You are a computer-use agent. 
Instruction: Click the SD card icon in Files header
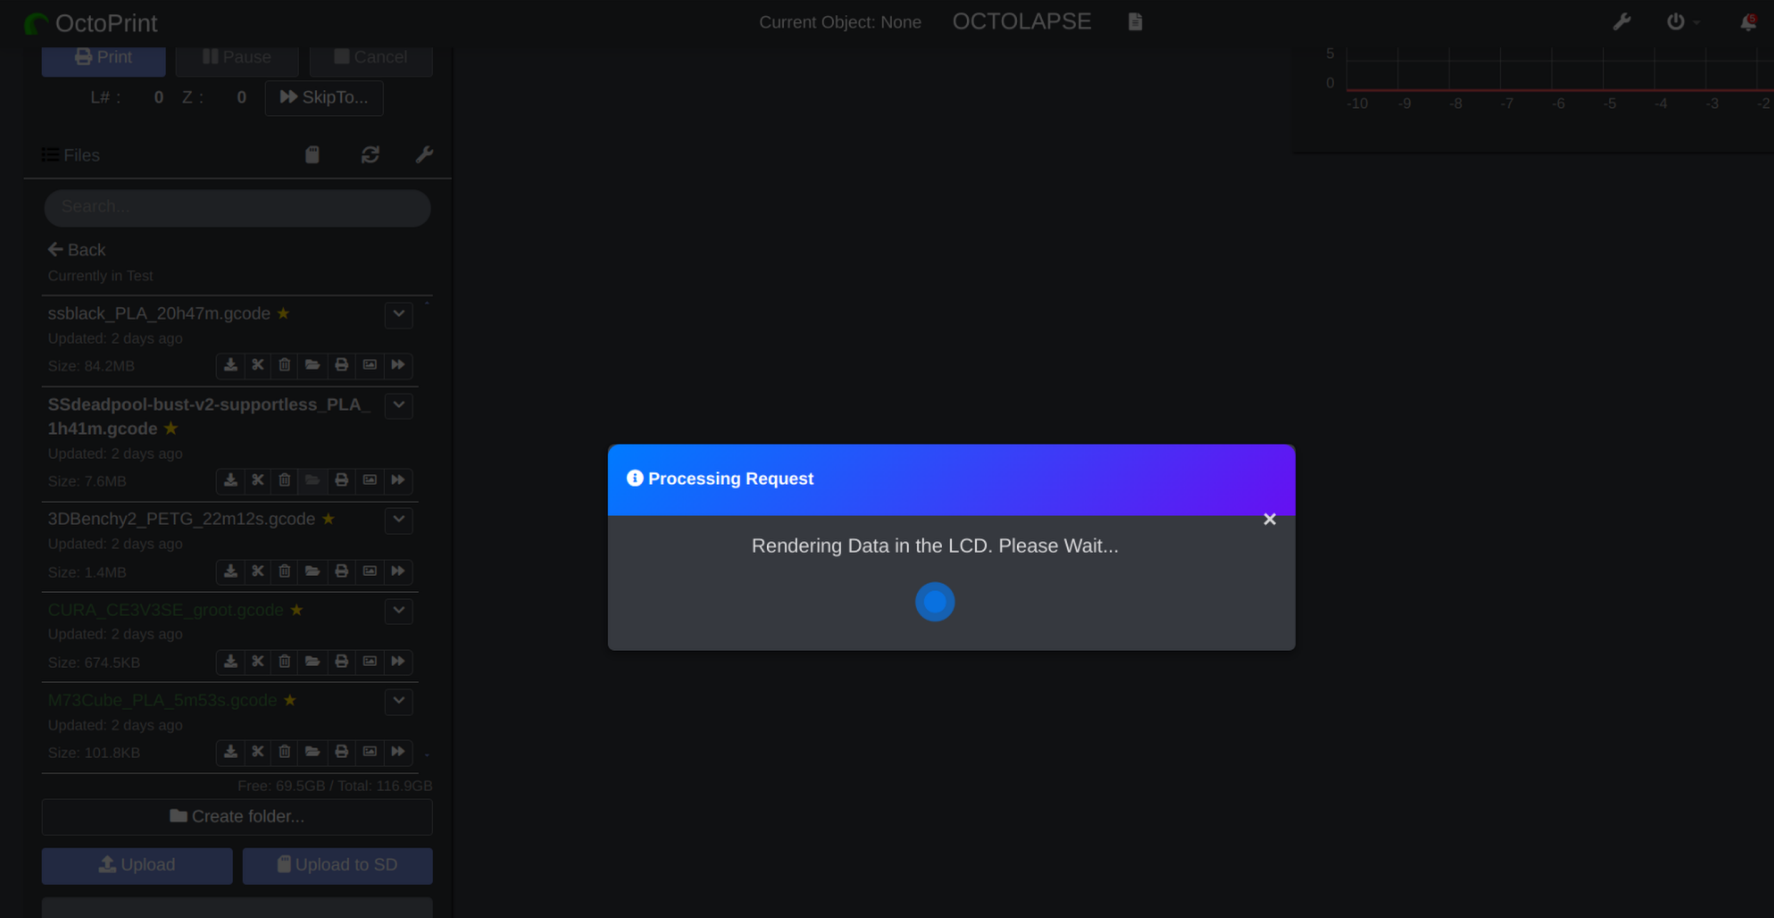point(312,155)
